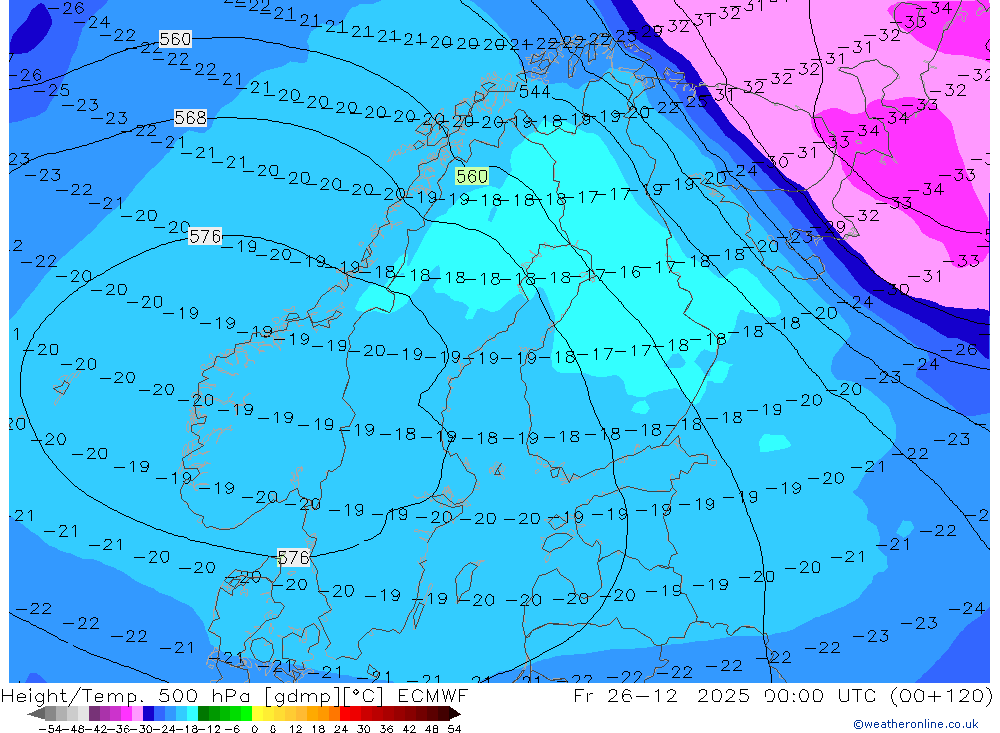Click the white 560 contour label near -22
Image resolution: width=1000 pixels, height=733 pixels.
click(175, 39)
